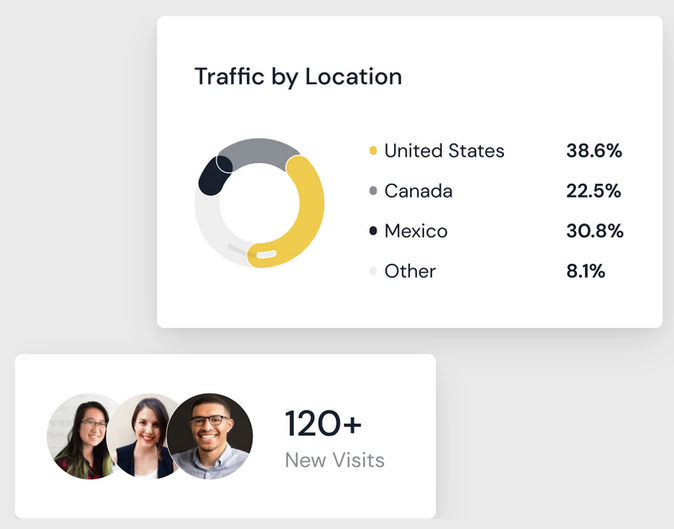Click the Other legend label

coord(410,271)
